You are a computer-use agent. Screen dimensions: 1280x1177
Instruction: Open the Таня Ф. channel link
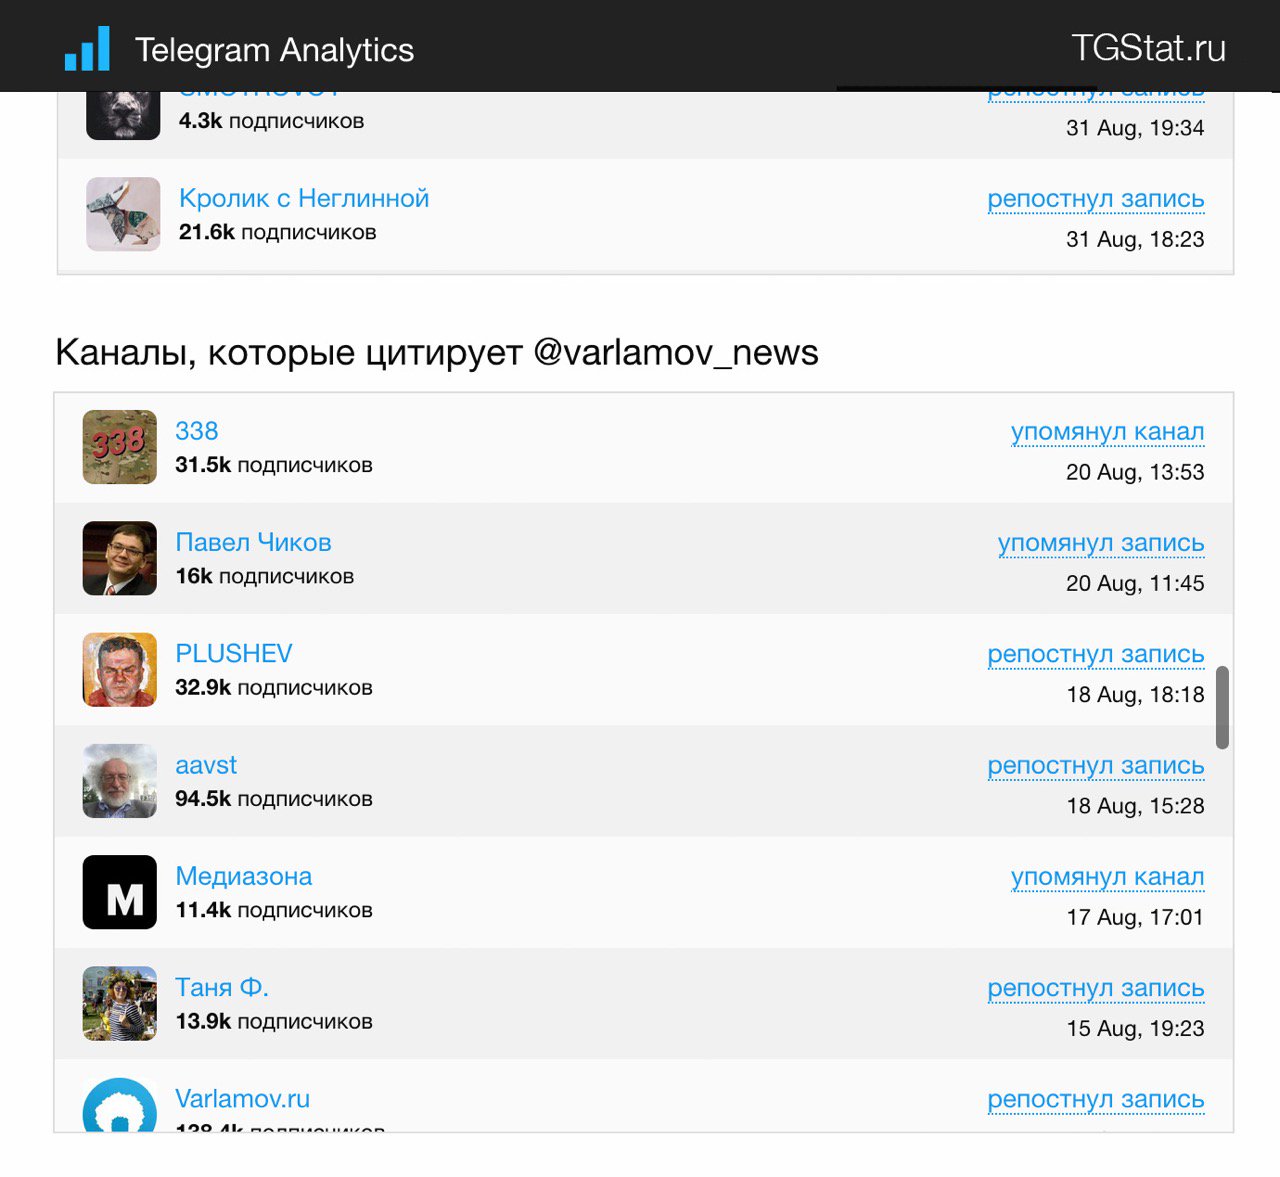222,987
